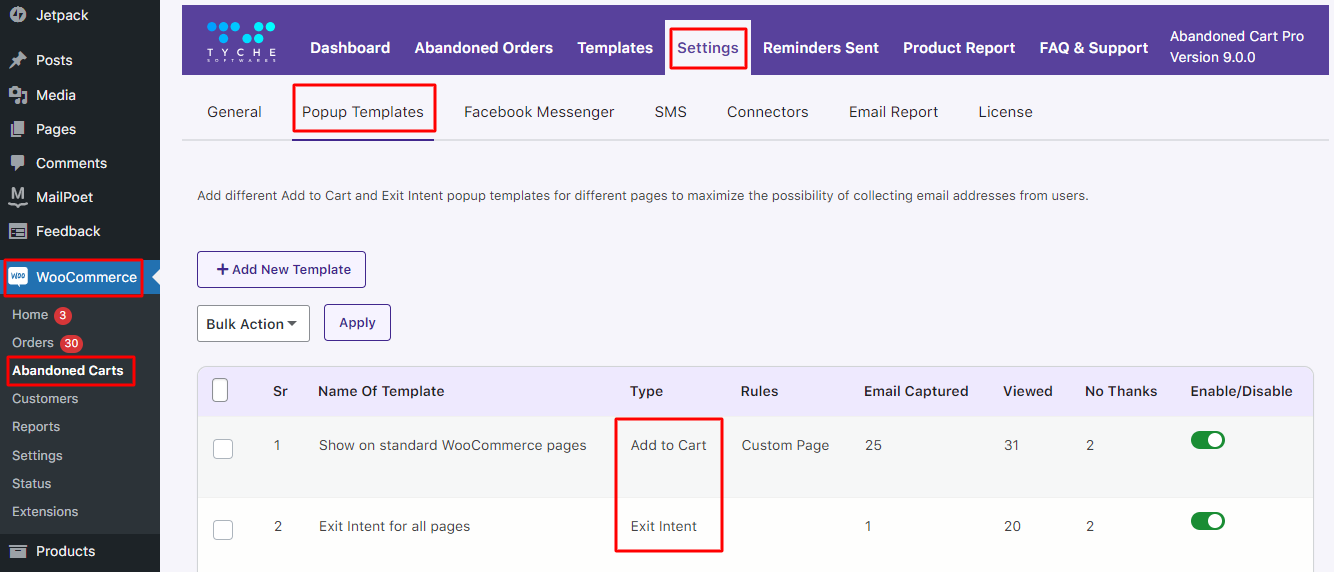Open template Exit Intent for all pages
This screenshot has height=572, width=1334.
tap(394, 526)
